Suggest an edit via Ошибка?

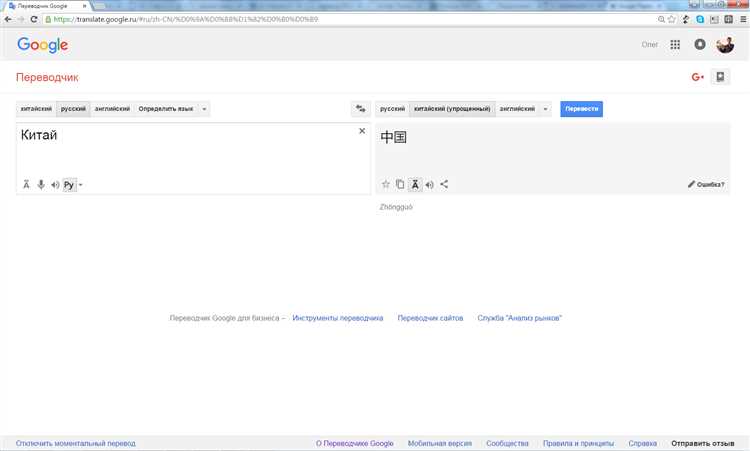[706, 184]
